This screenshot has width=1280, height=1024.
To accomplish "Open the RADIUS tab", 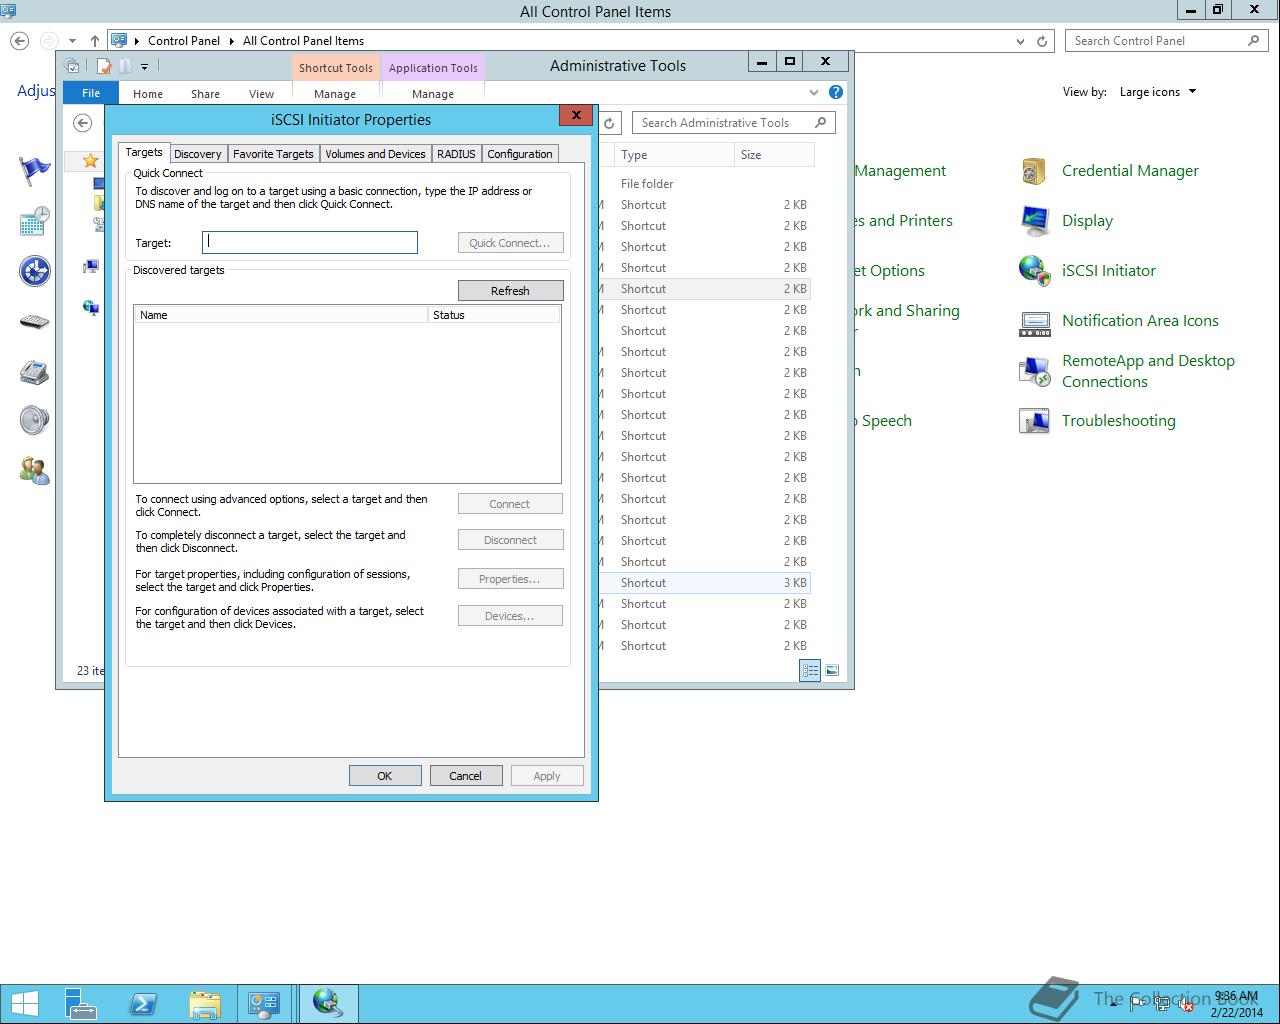I will click(x=456, y=154).
